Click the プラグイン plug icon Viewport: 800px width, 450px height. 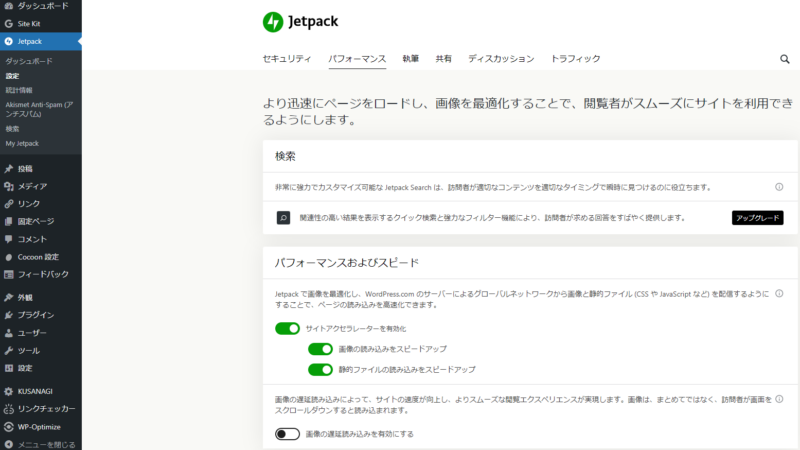(x=9, y=315)
